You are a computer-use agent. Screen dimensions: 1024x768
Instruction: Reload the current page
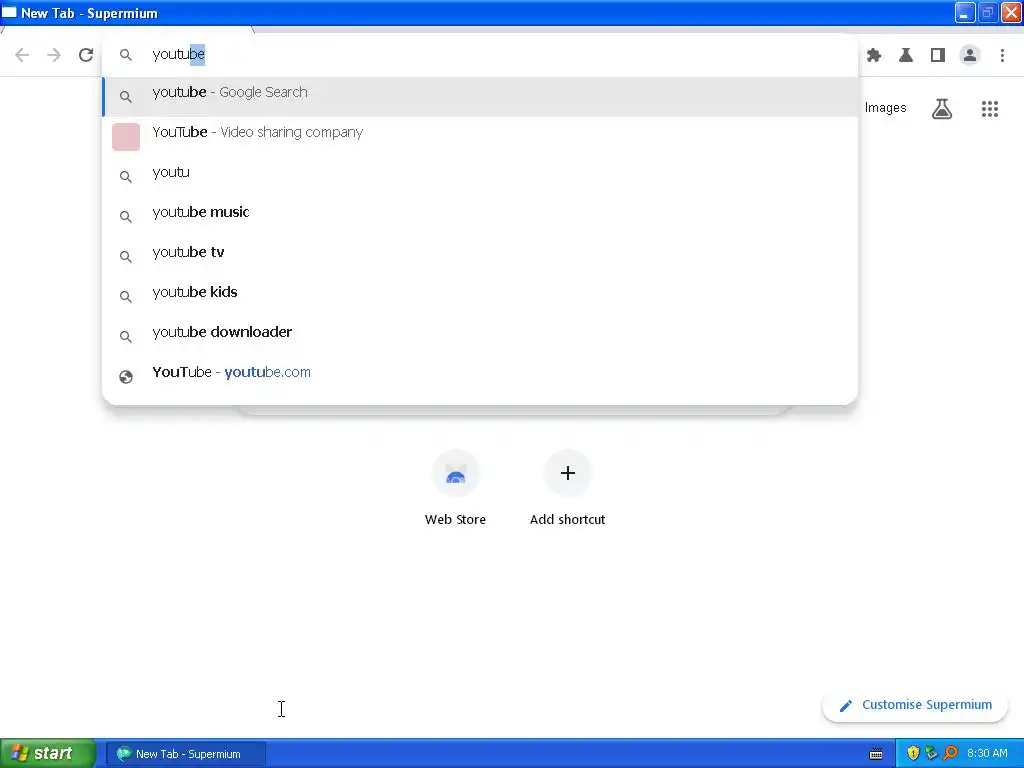[86, 55]
